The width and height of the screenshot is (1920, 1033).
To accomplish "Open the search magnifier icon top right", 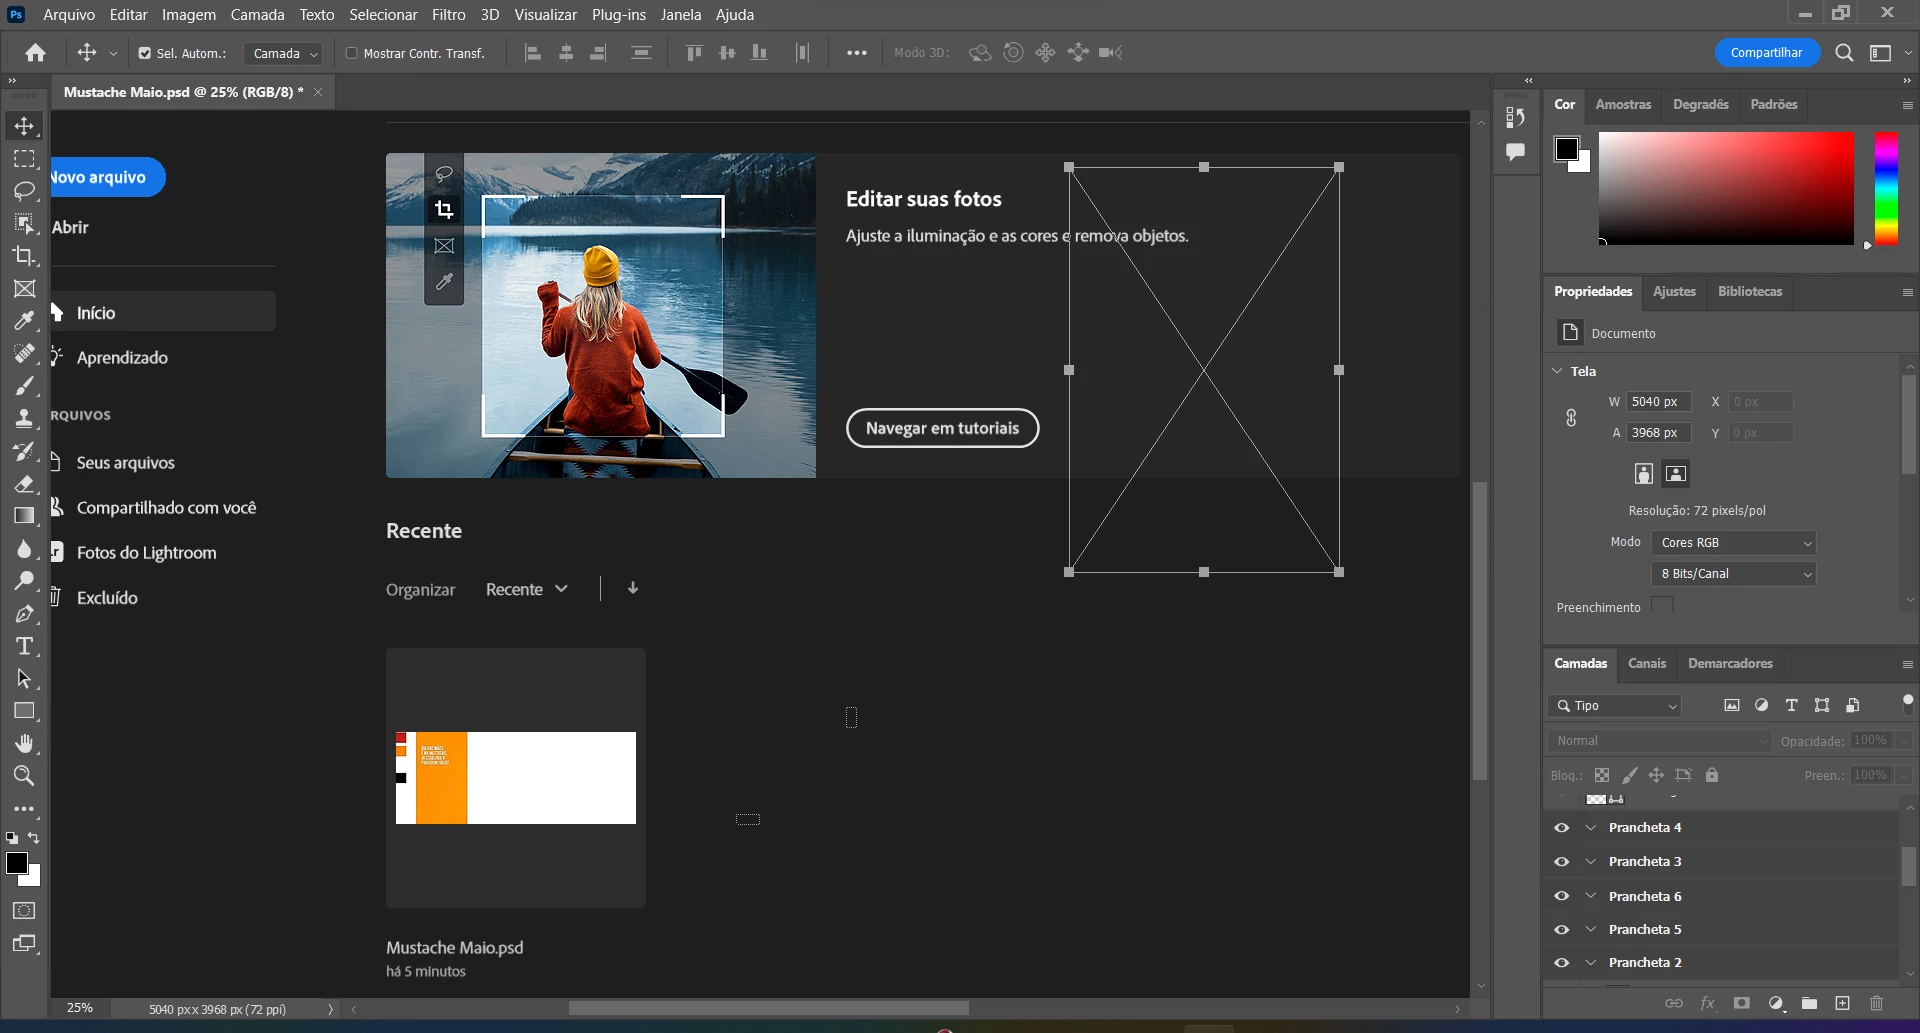I will point(1844,53).
